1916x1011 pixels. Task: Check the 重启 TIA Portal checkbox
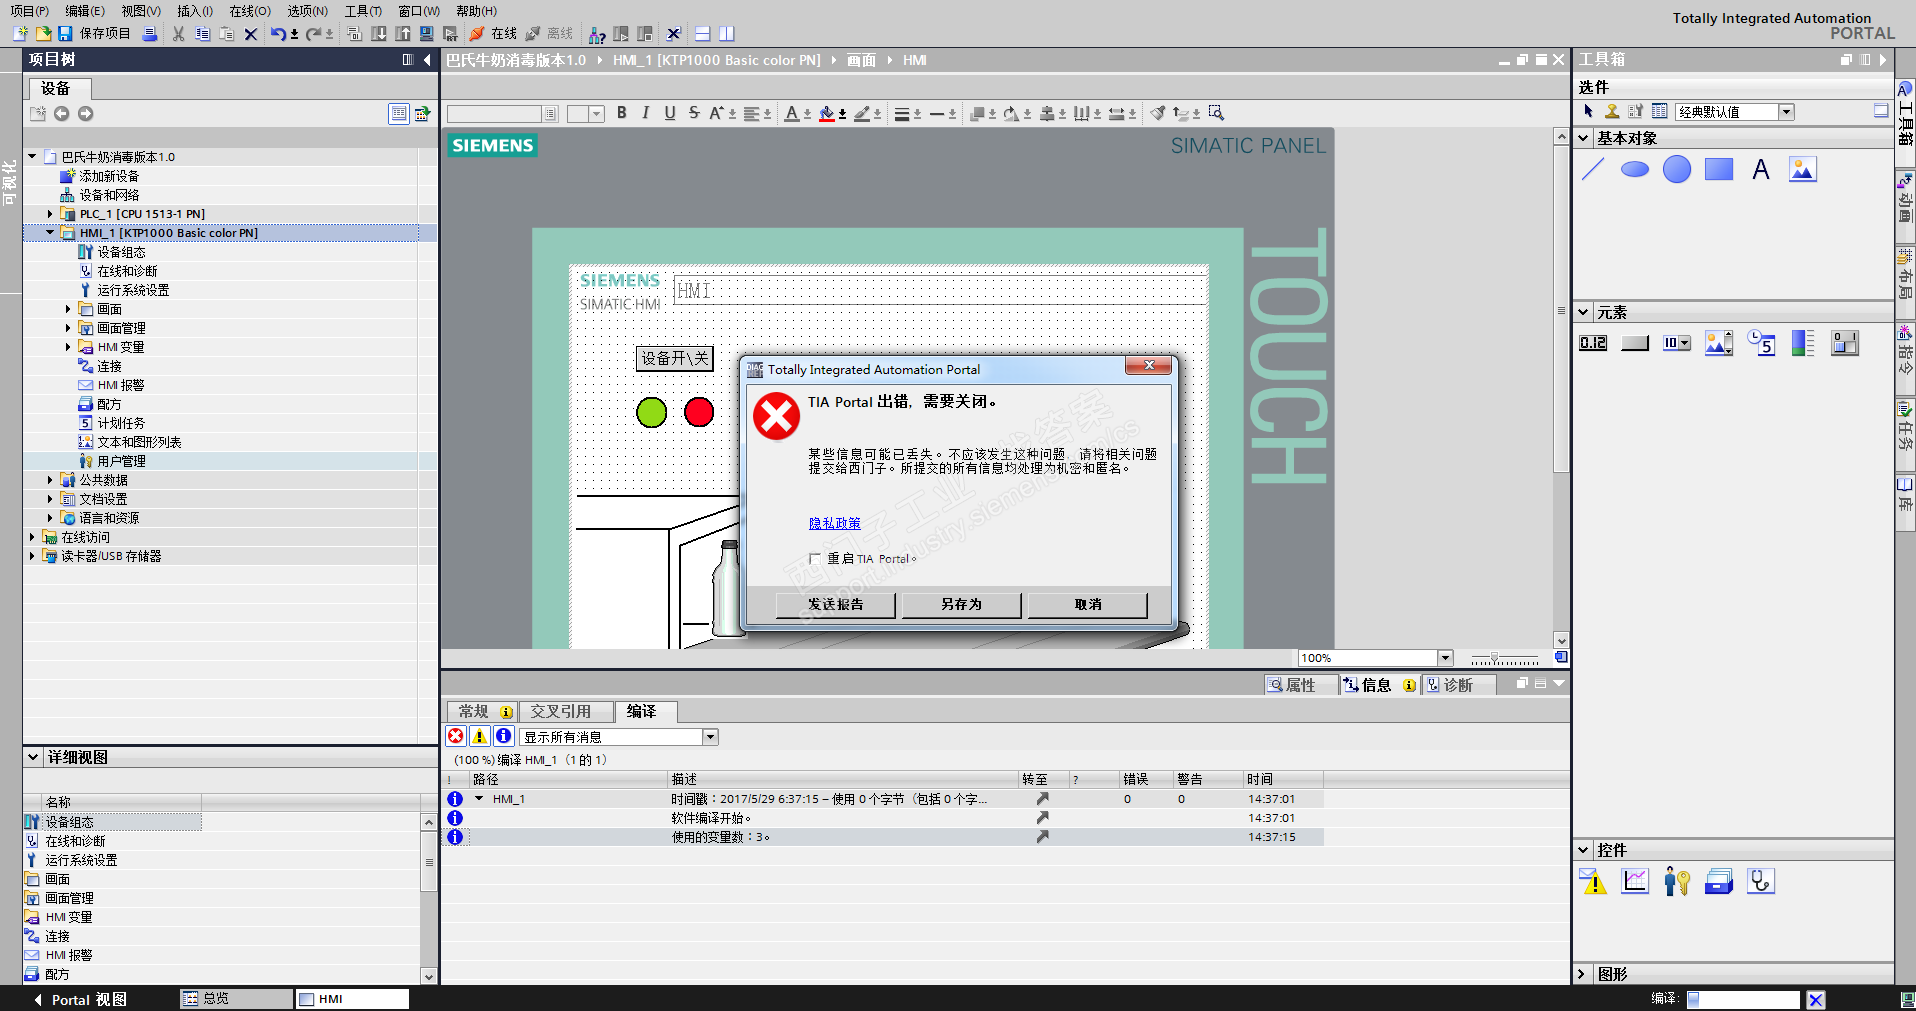pos(815,559)
